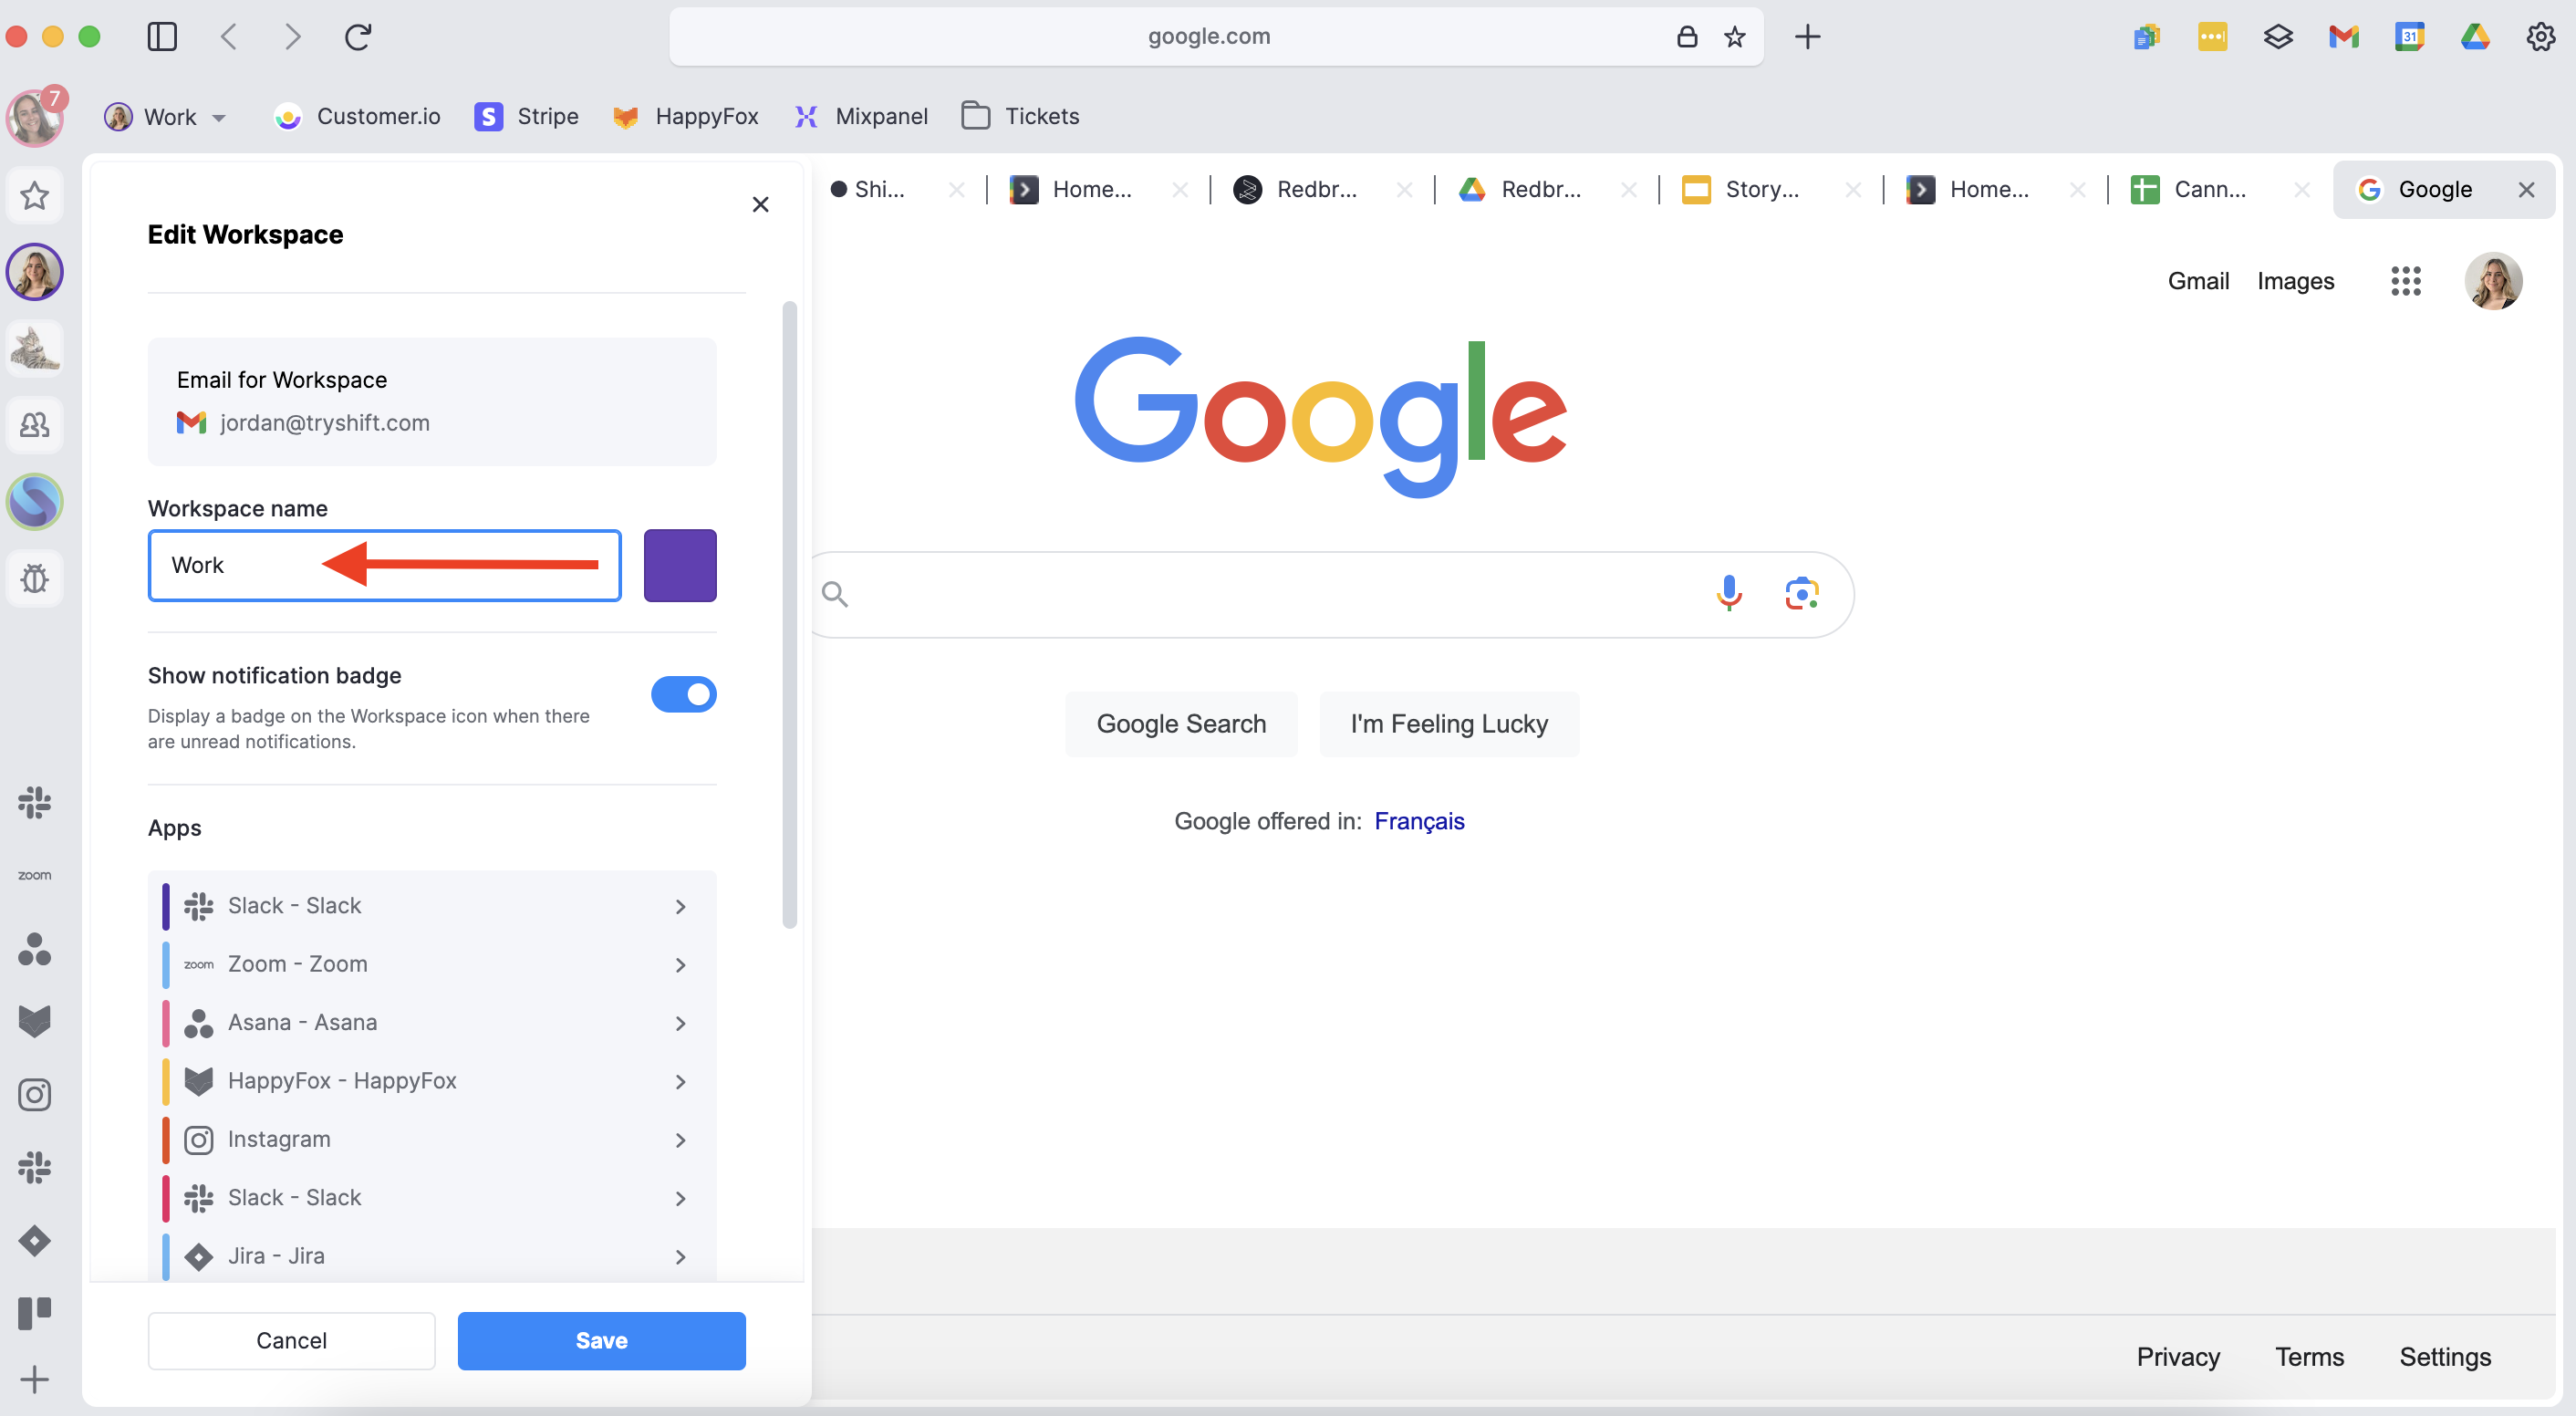Open Google Calendar icon in top toolbar
Image resolution: width=2576 pixels, height=1416 pixels.
tap(2409, 37)
